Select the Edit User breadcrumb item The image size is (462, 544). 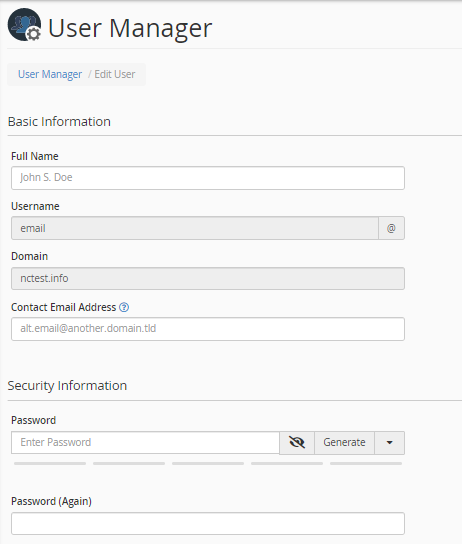[x=115, y=74]
